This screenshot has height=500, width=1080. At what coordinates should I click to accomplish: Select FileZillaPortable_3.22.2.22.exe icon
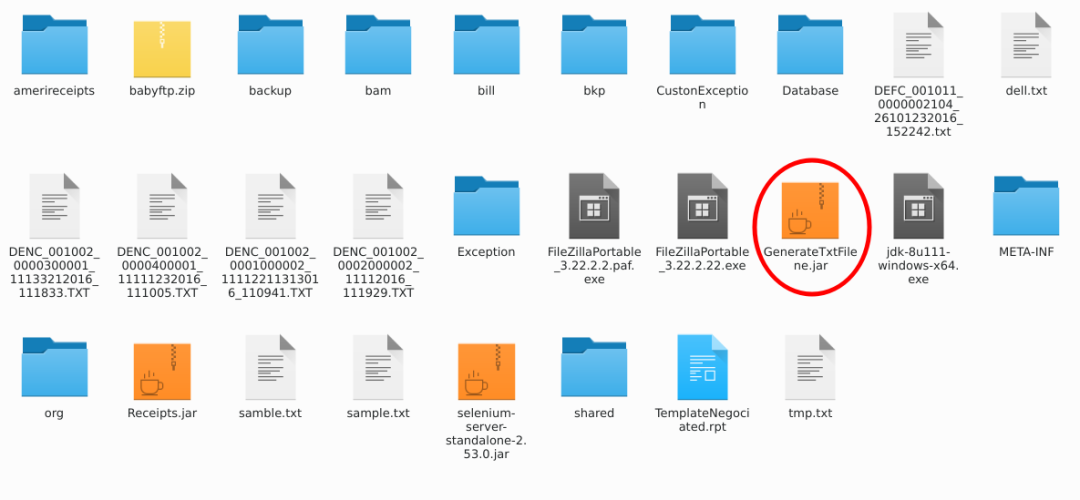click(702, 206)
